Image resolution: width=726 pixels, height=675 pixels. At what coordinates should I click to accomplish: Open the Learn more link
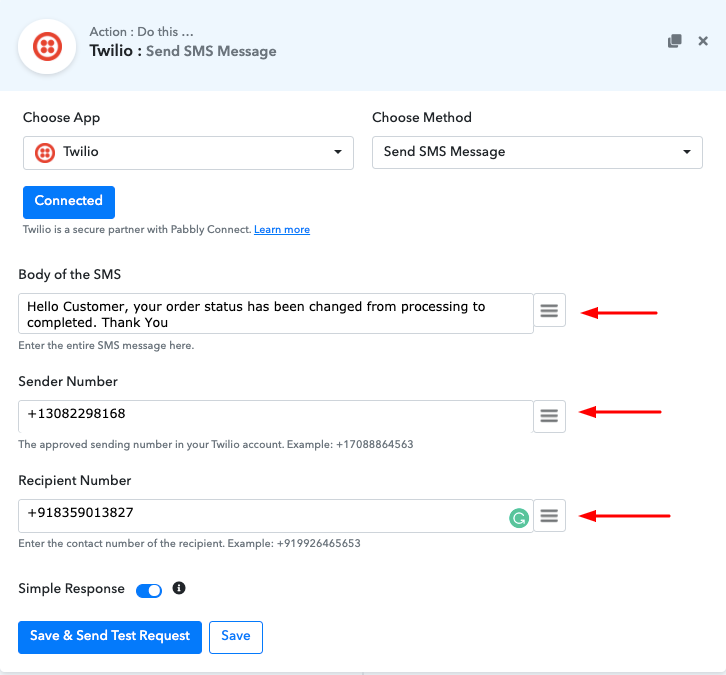[282, 230]
